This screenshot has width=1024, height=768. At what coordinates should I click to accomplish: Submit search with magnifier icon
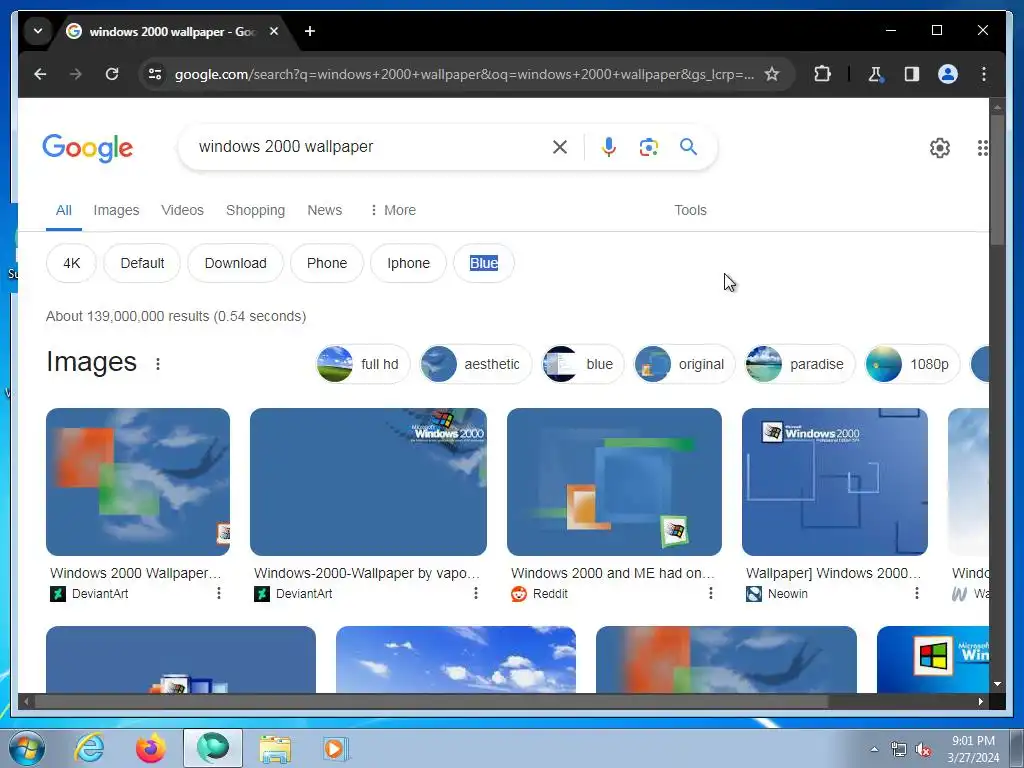pos(688,147)
